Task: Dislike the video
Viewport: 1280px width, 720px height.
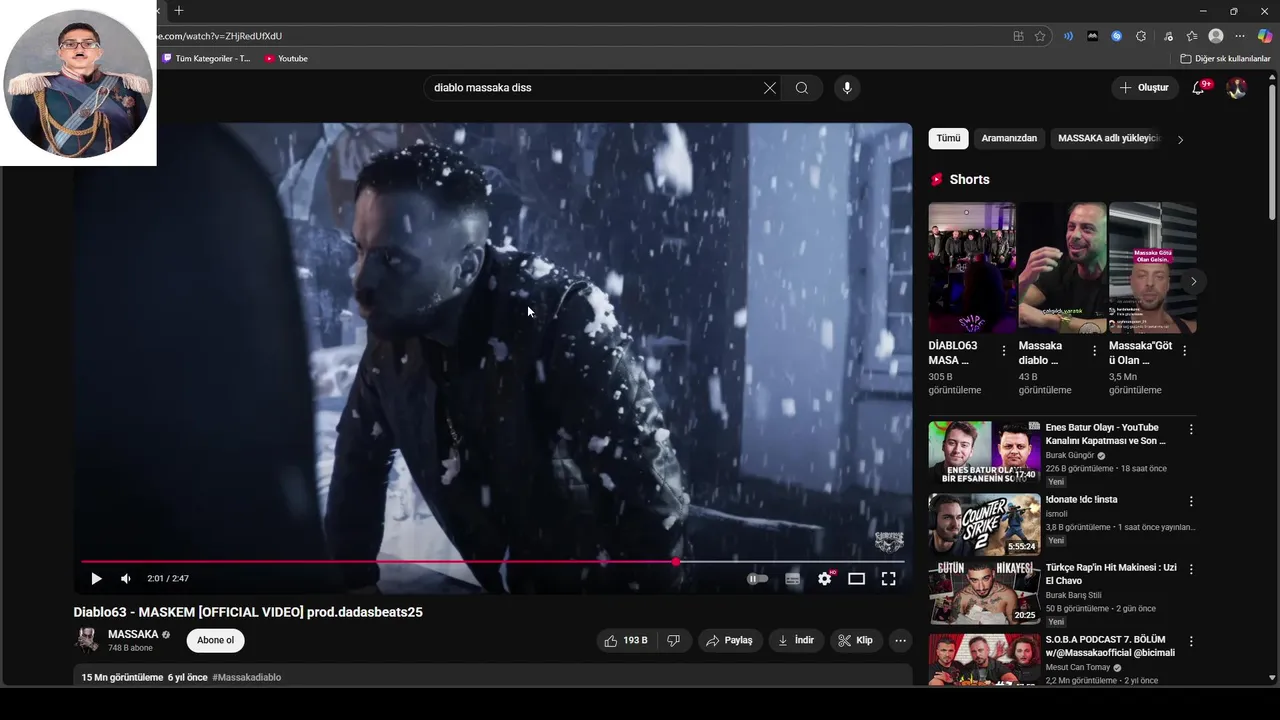Action: 674,640
